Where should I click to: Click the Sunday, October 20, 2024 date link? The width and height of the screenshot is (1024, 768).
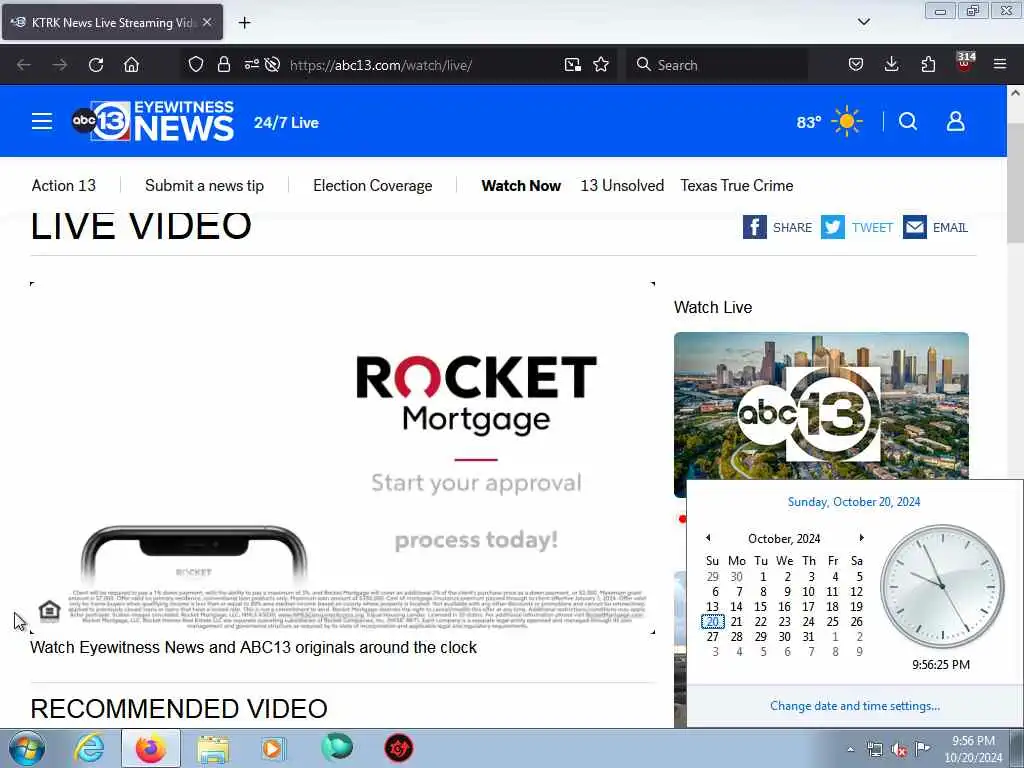[854, 502]
